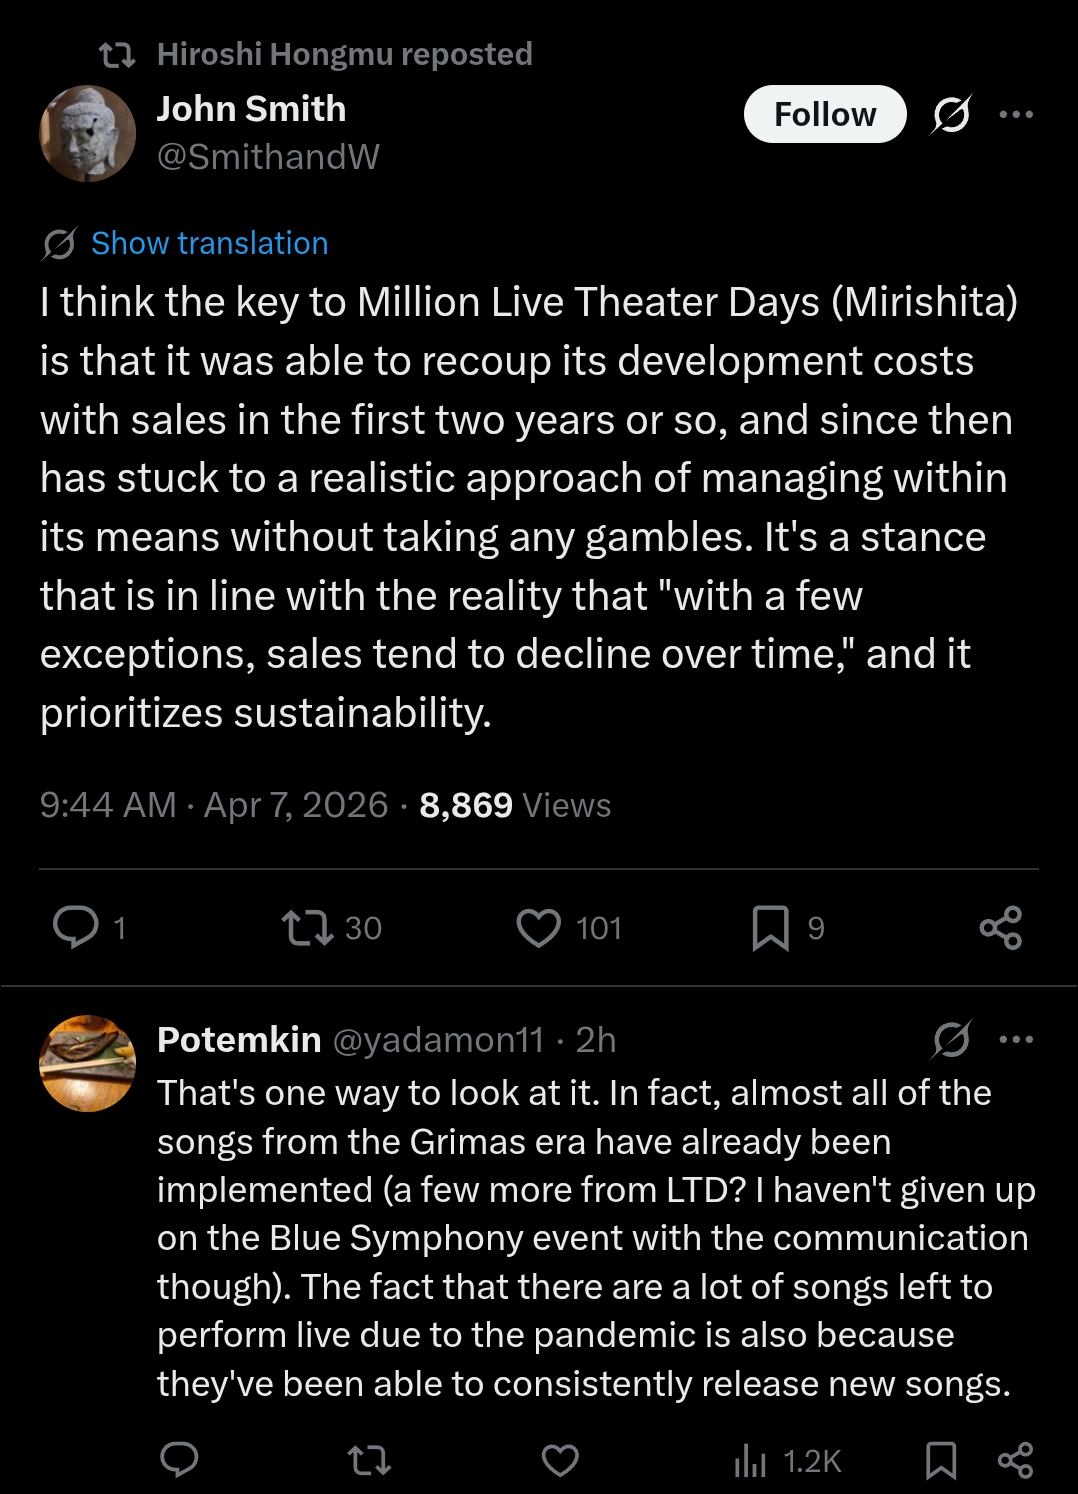Viewport: 1078px width, 1494px height.
Task: Open the @SmithandW handle
Action: tap(268, 157)
